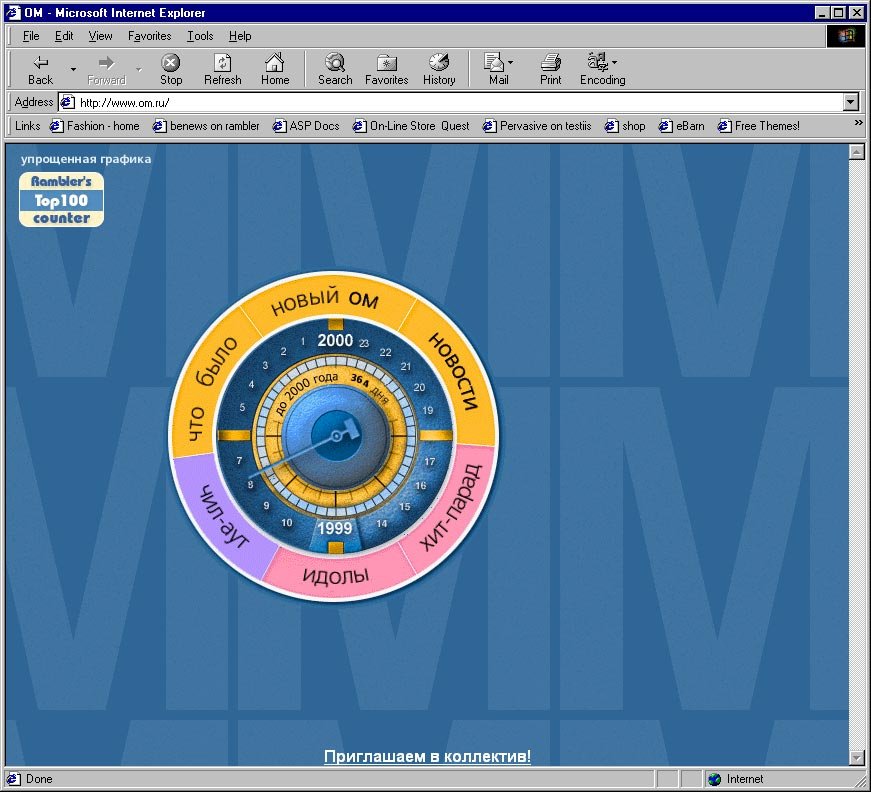The image size is (871, 792).
Task: Open the Search pane
Action: coord(335,69)
